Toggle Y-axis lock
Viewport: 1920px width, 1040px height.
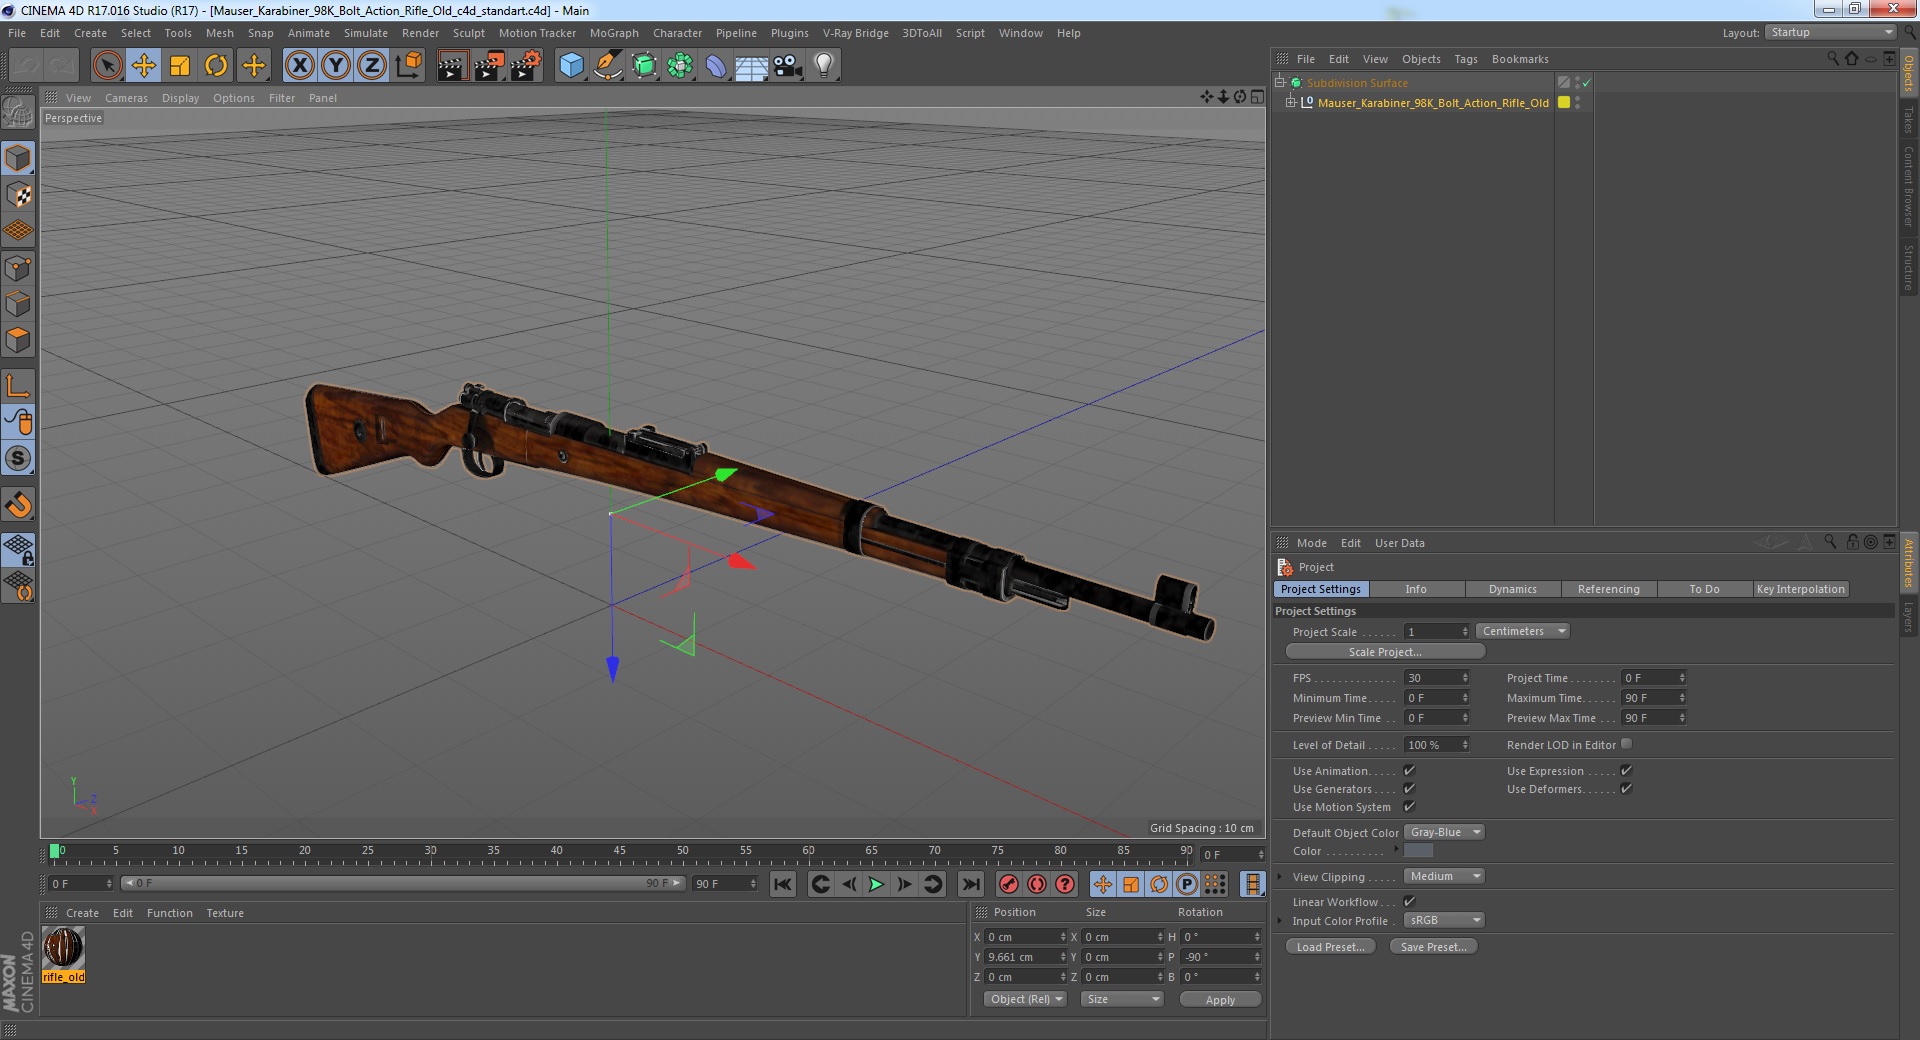336,66
